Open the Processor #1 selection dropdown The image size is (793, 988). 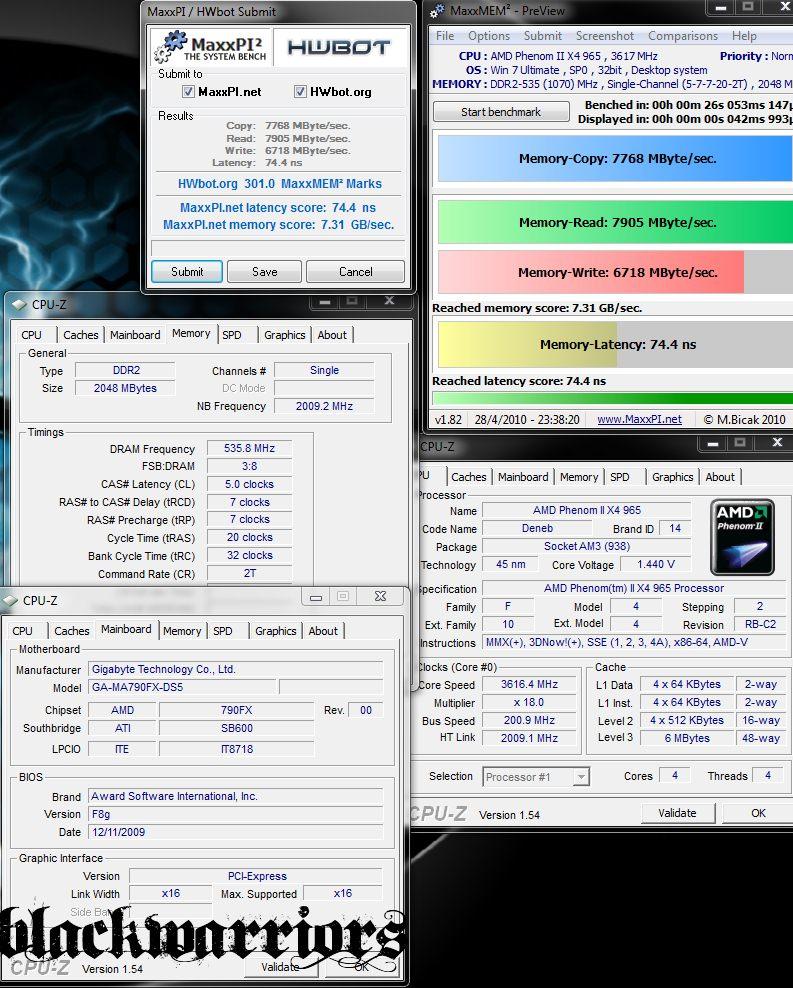pos(536,777)
